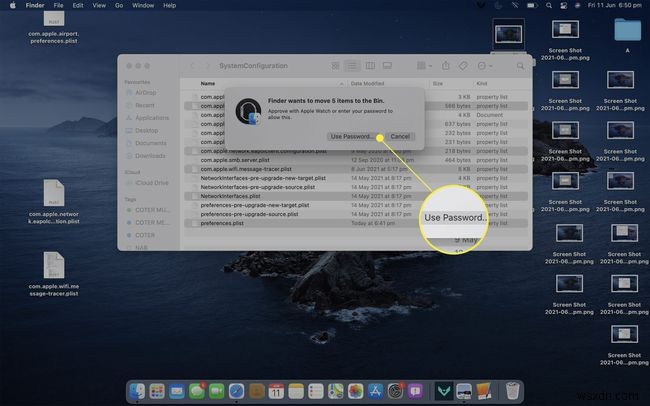
Task: Select NetworkInterfaces-pre-upgrade-source.plist row
Action: click(x=356, y=187)
